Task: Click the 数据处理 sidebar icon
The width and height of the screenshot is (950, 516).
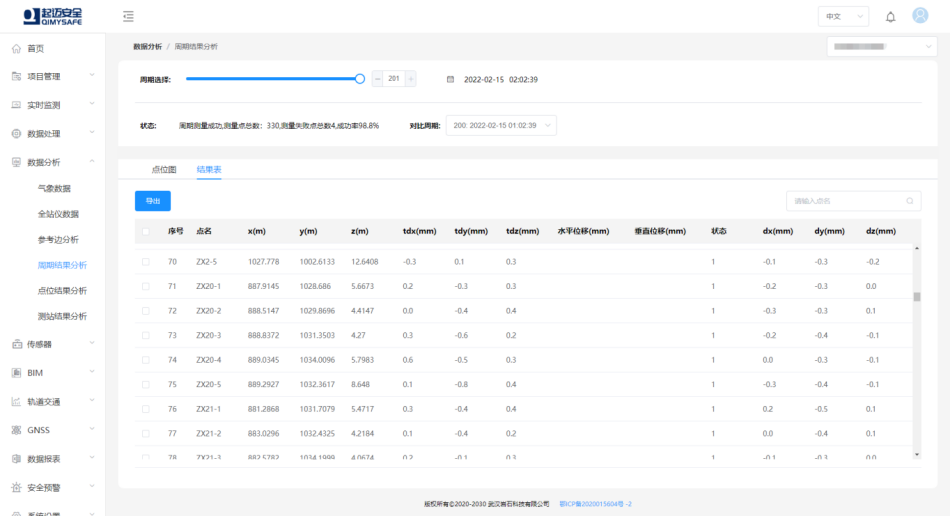Action: (16, 134)
